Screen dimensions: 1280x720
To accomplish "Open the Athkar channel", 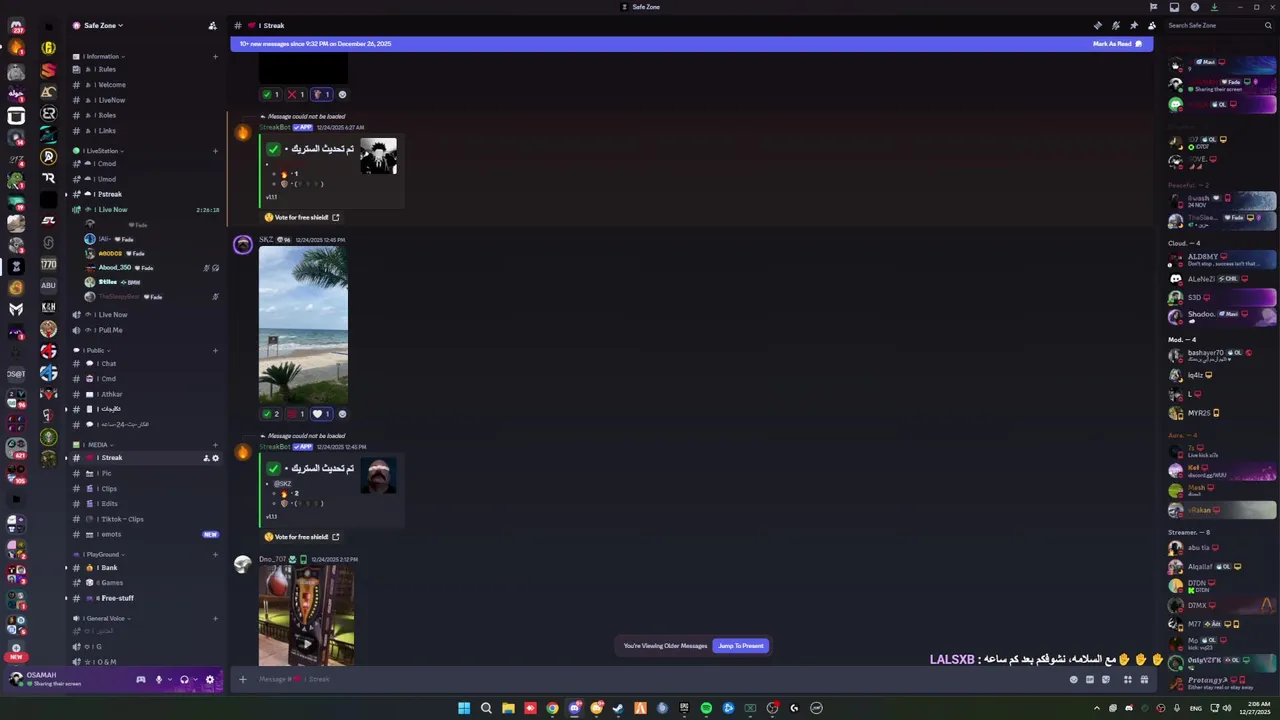I will click(145, 394).
